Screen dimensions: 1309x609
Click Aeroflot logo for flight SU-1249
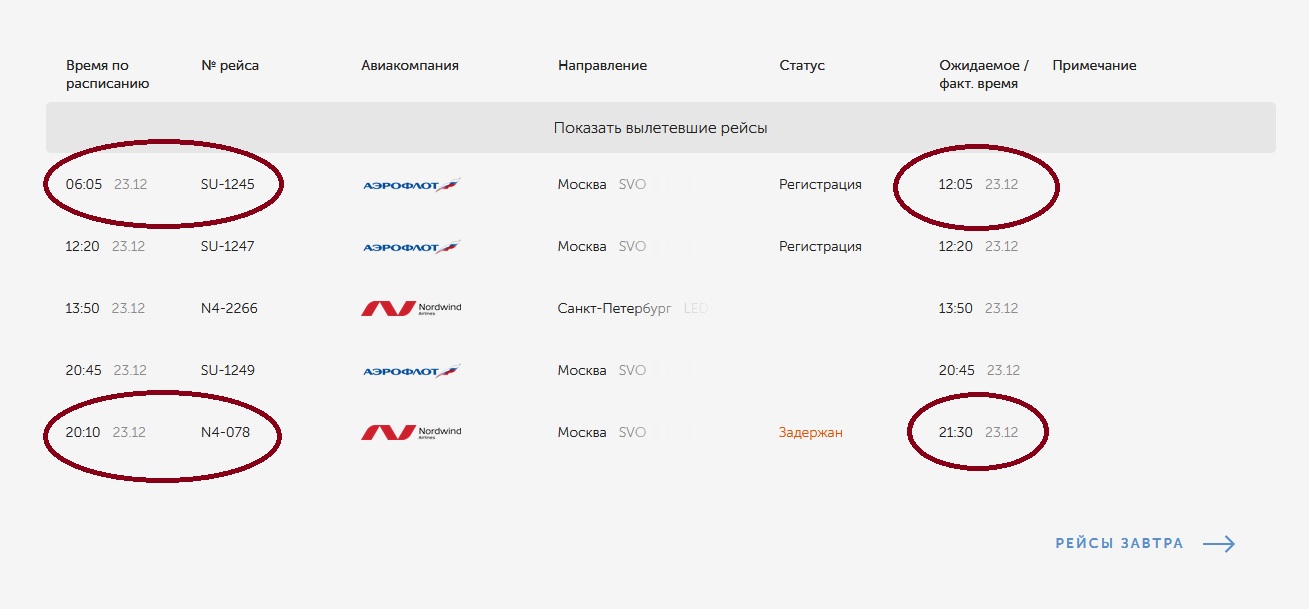[411, 371]
